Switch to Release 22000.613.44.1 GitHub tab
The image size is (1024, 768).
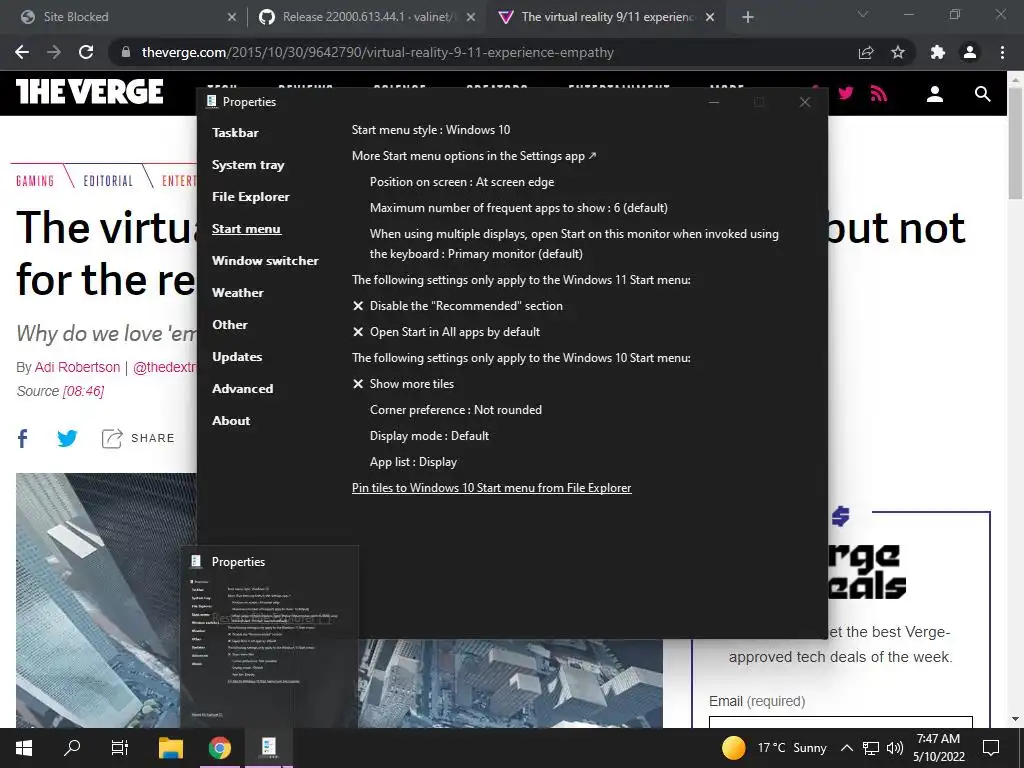[368, 17]
